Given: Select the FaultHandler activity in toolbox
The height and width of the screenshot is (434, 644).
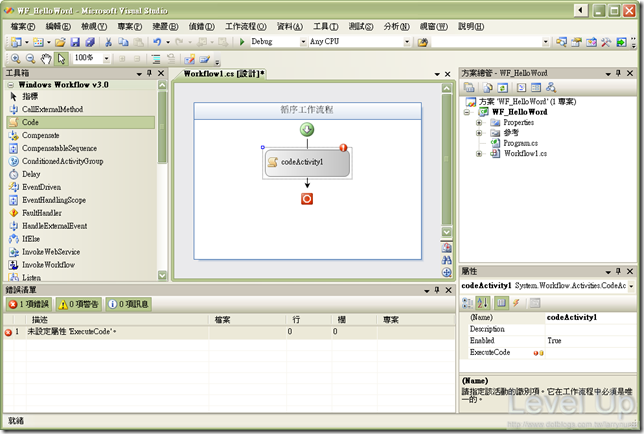Looking at the screenshot, I should (81, 213).
